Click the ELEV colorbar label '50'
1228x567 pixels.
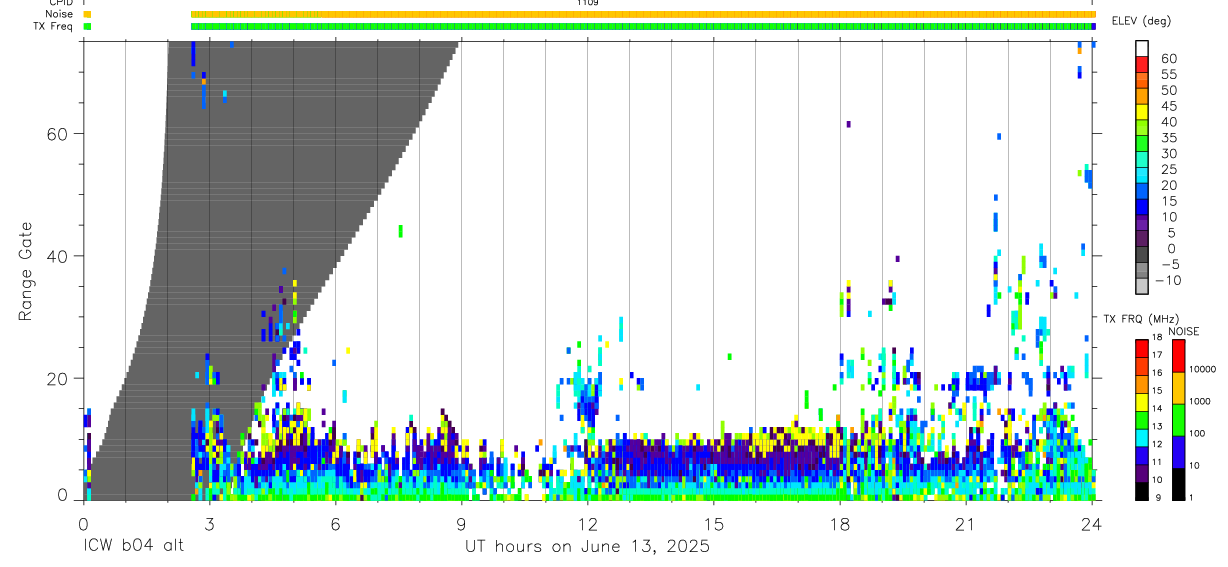coord(1169,91)
